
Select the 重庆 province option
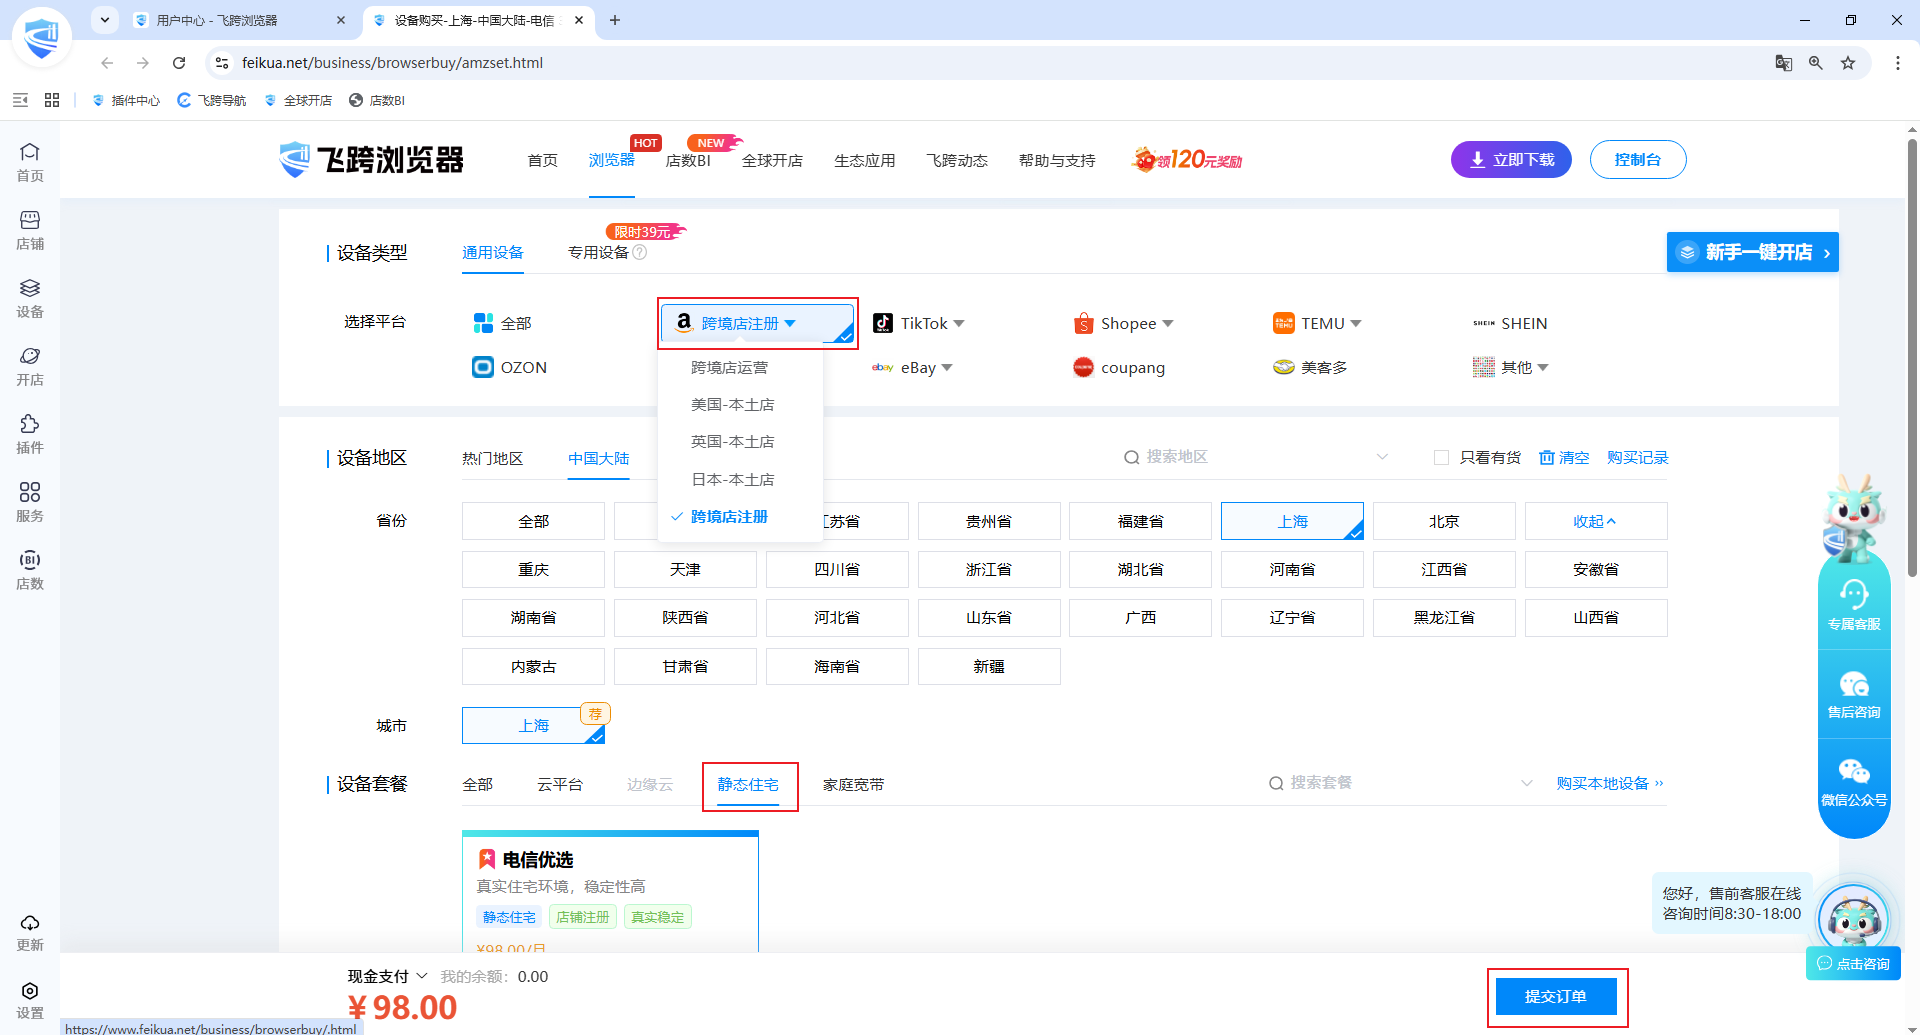[533, 569]
